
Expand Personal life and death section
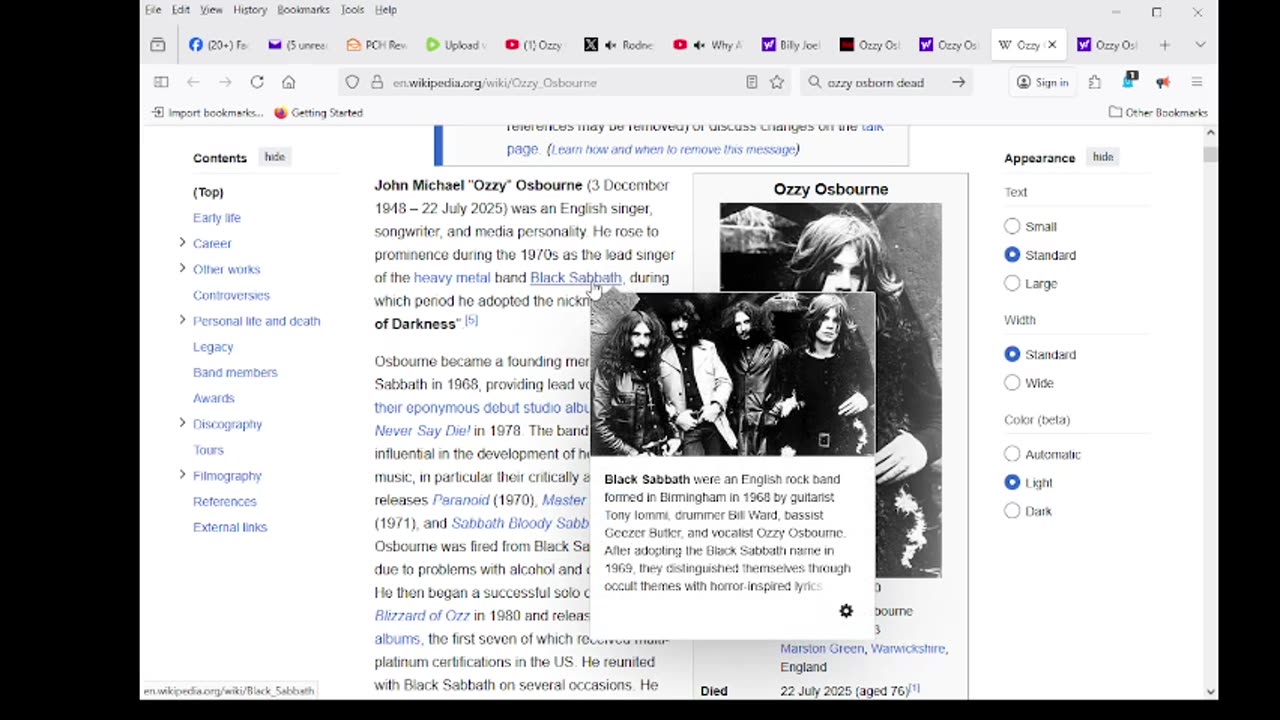point(182,320)
